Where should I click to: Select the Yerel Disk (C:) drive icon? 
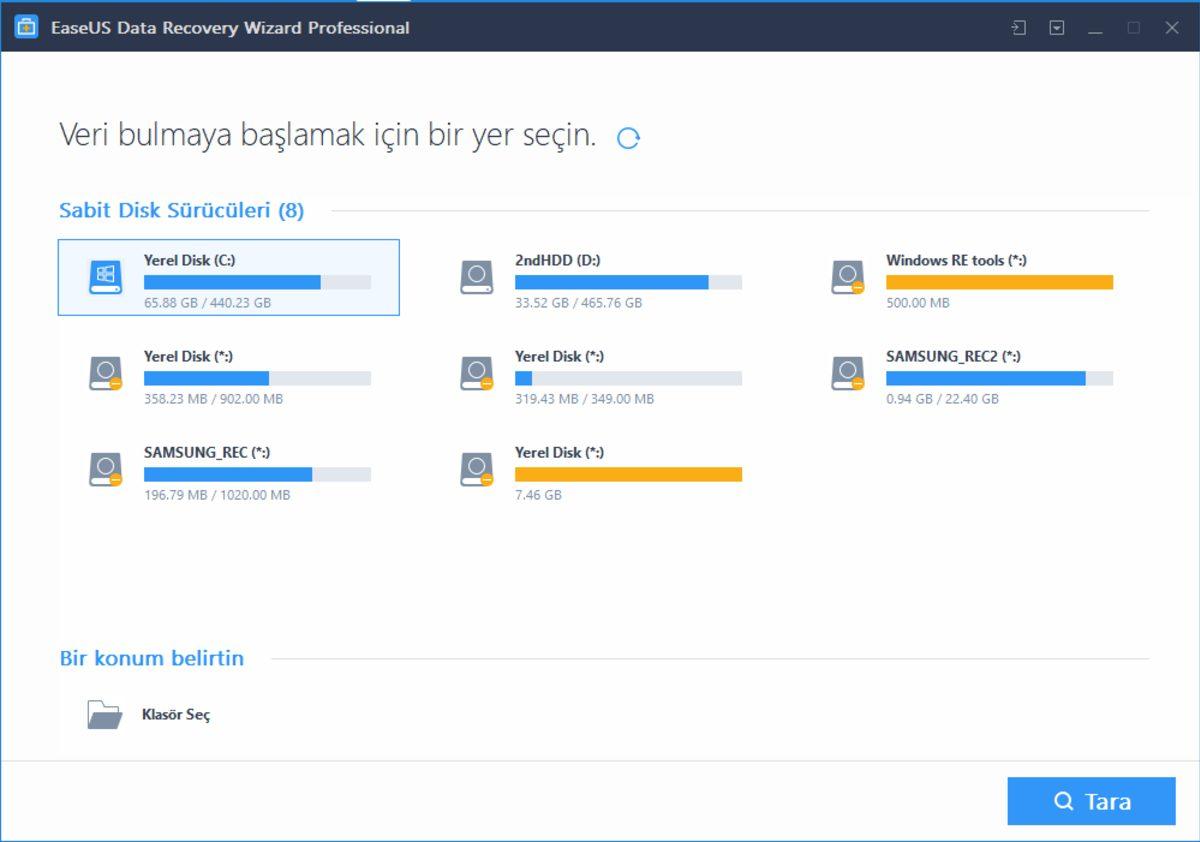pyautogui.click(x=104, y=277)
